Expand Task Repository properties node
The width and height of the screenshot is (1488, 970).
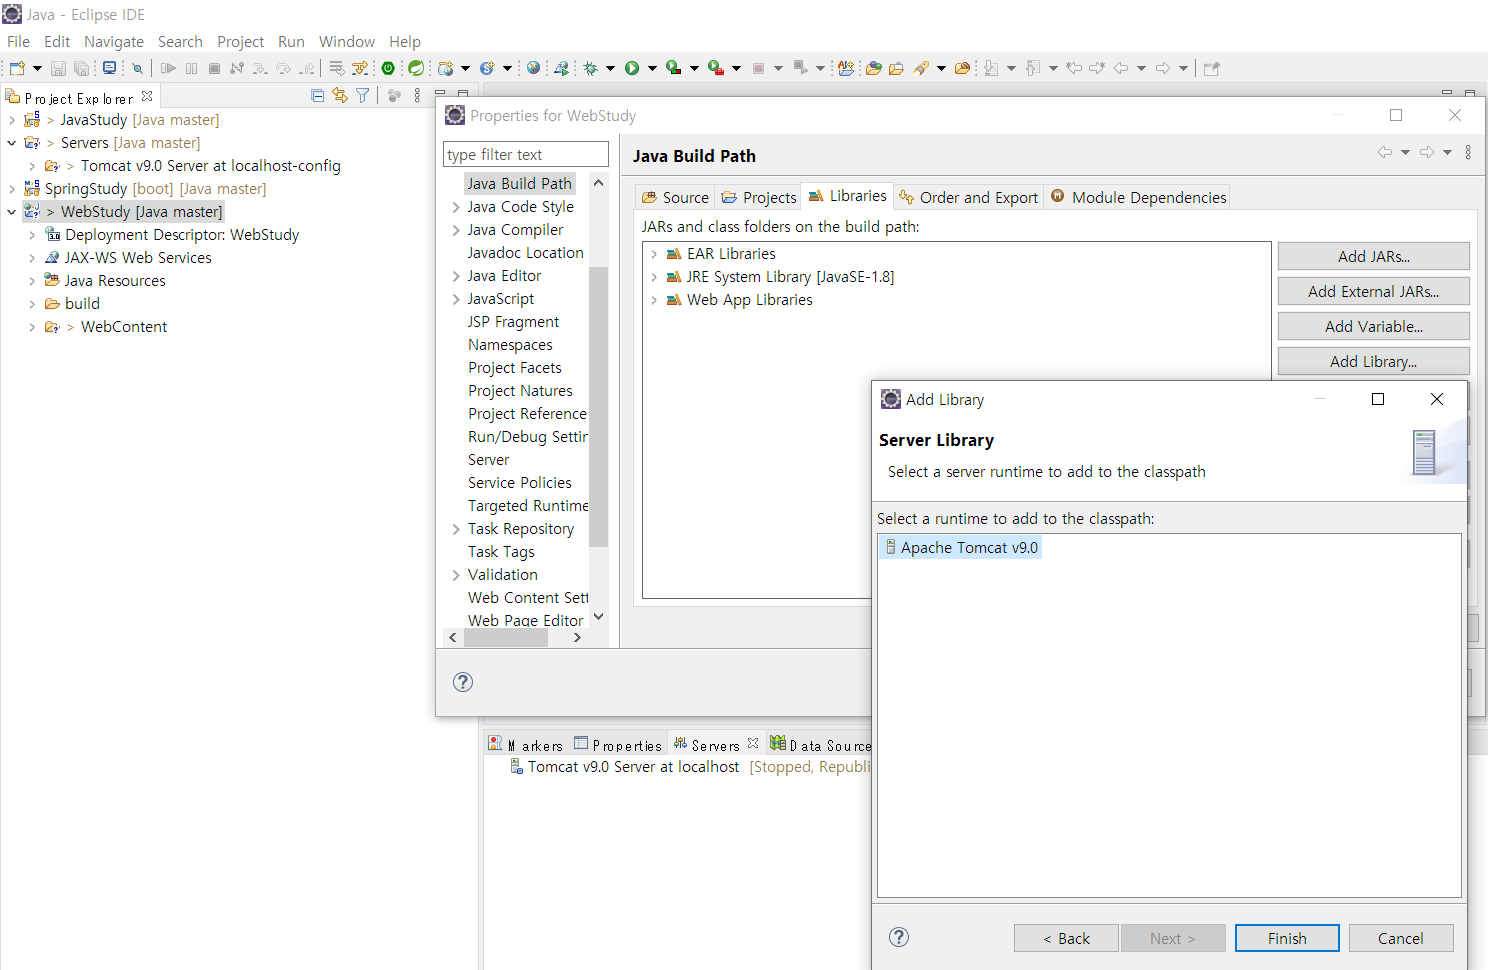(456, 529)
